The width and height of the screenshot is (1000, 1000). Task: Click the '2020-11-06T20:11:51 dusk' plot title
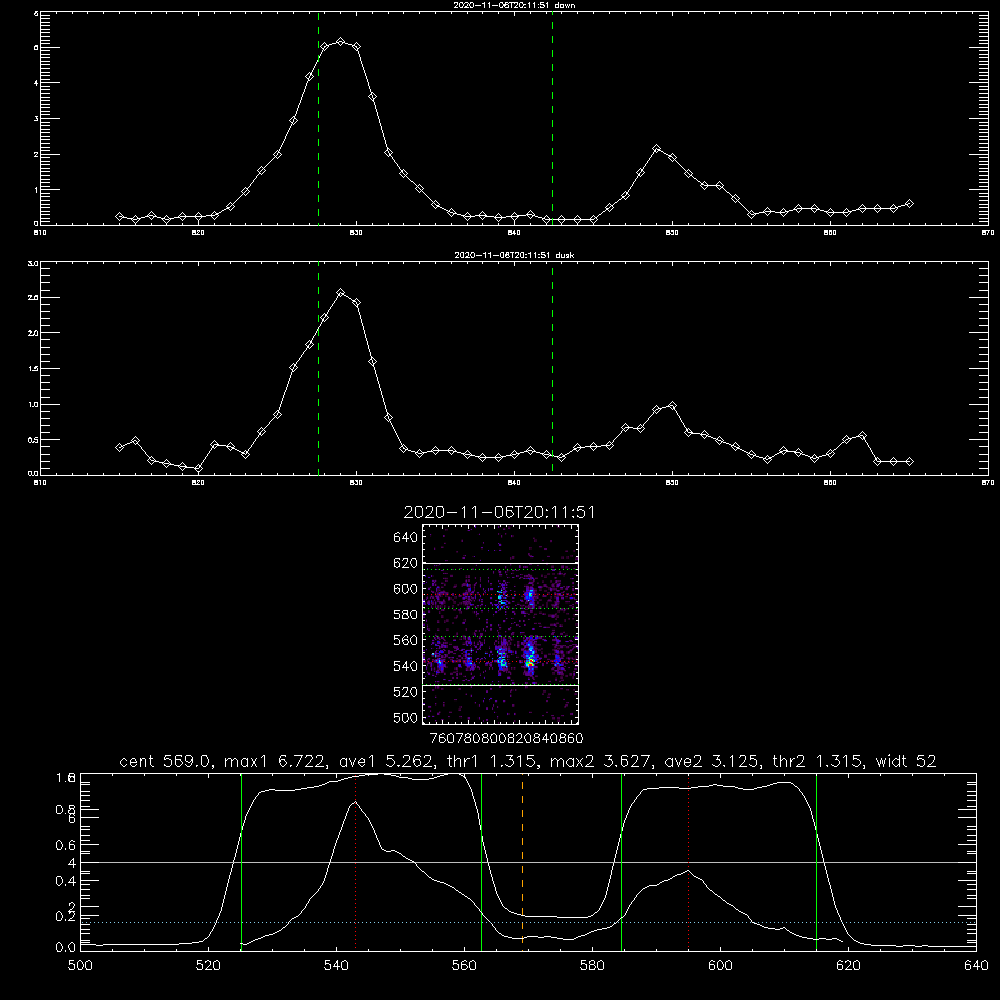(514, 255)
